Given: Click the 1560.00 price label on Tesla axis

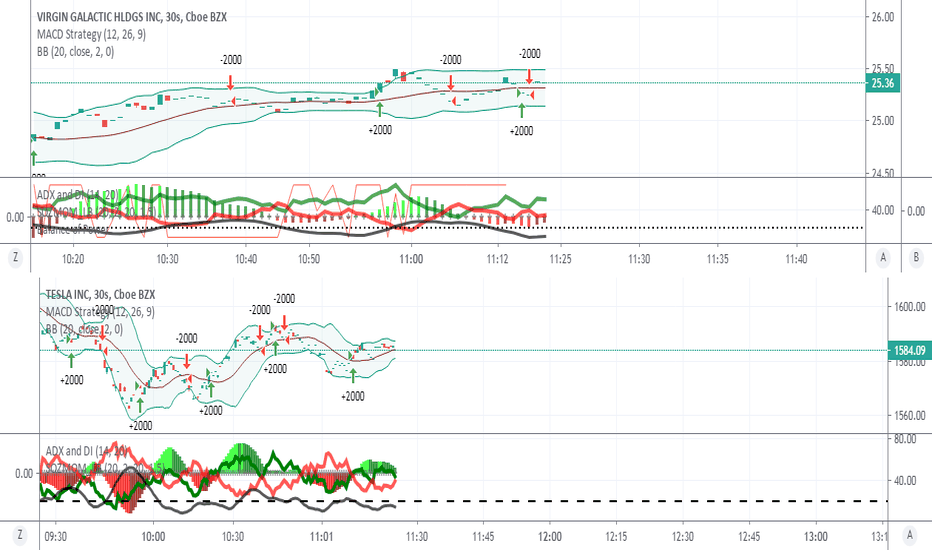Looking at the screenshot, I should click(x=909, y=416).
